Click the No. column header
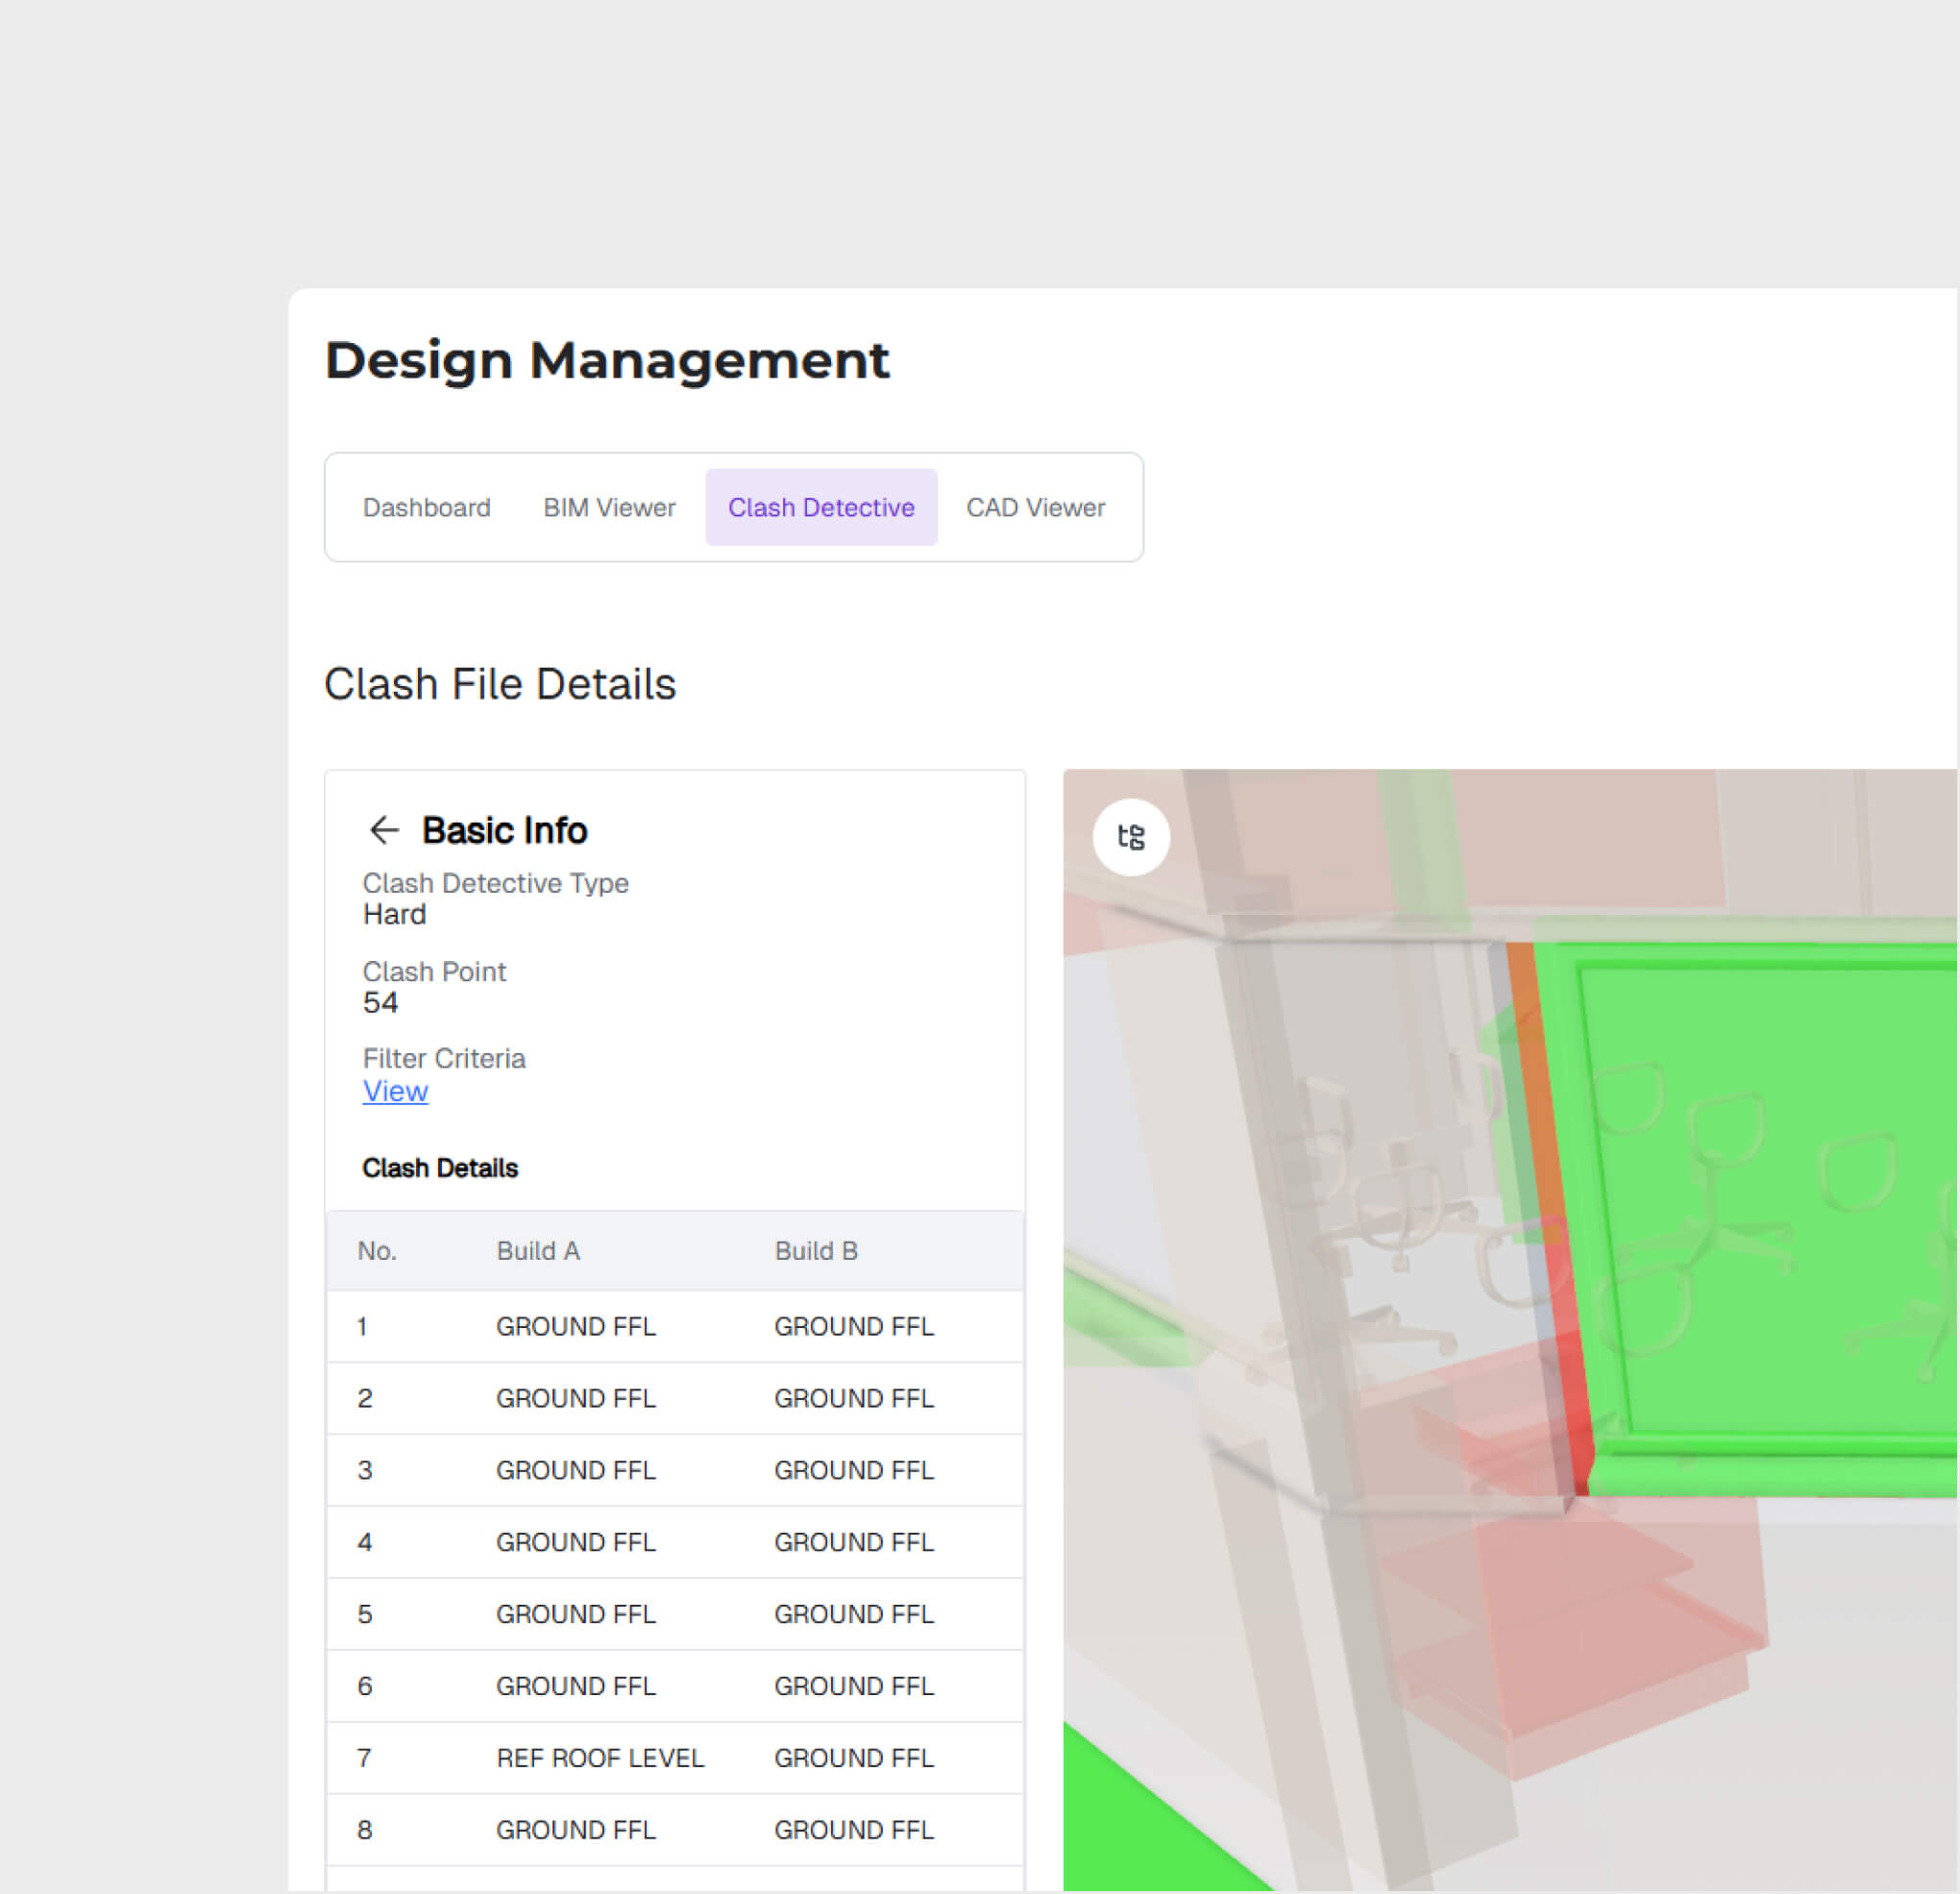This screenshot has width=1960, height=1894. point(377,1252)
